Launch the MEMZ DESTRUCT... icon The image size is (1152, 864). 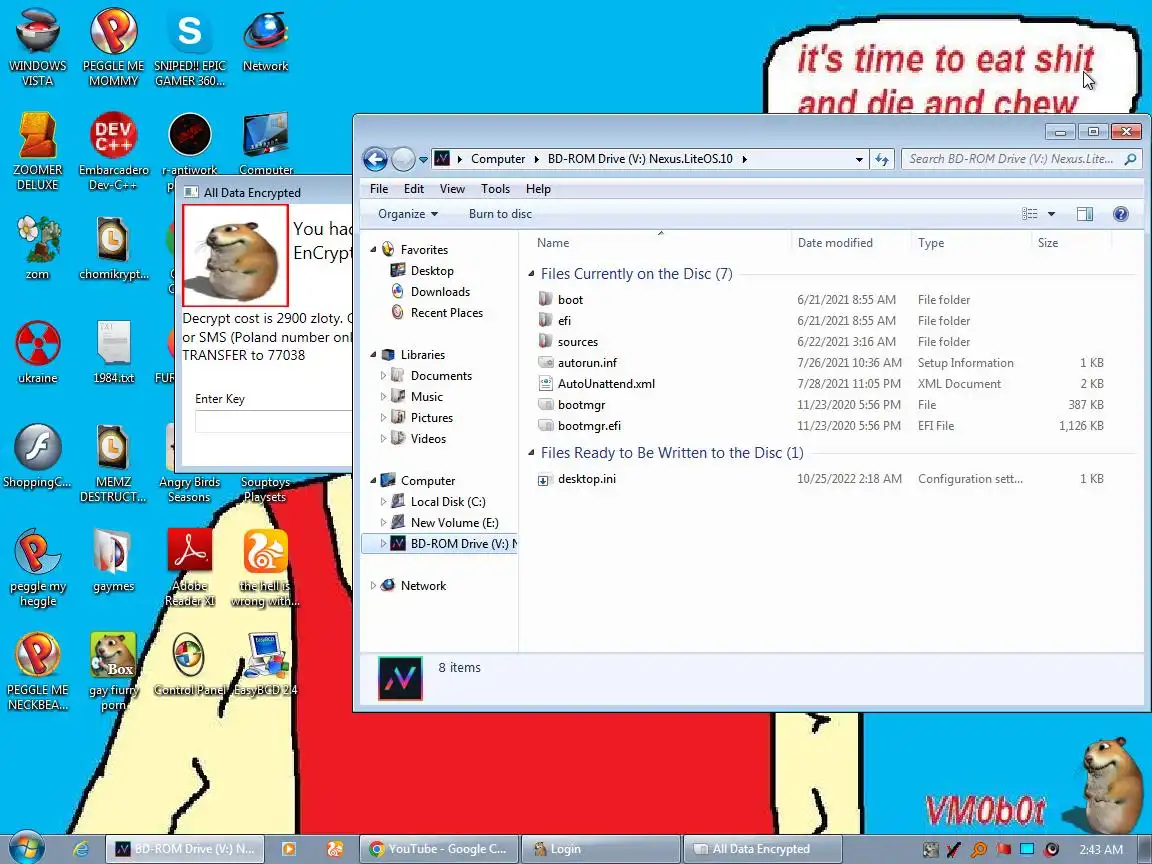[113, 464]
